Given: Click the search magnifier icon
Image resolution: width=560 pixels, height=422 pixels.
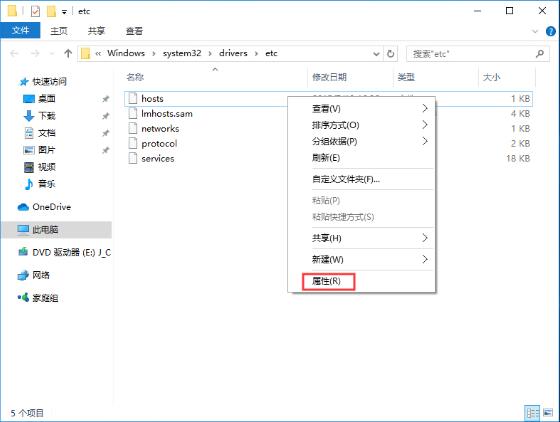Looking at the screenshot, I should (540, 54).
